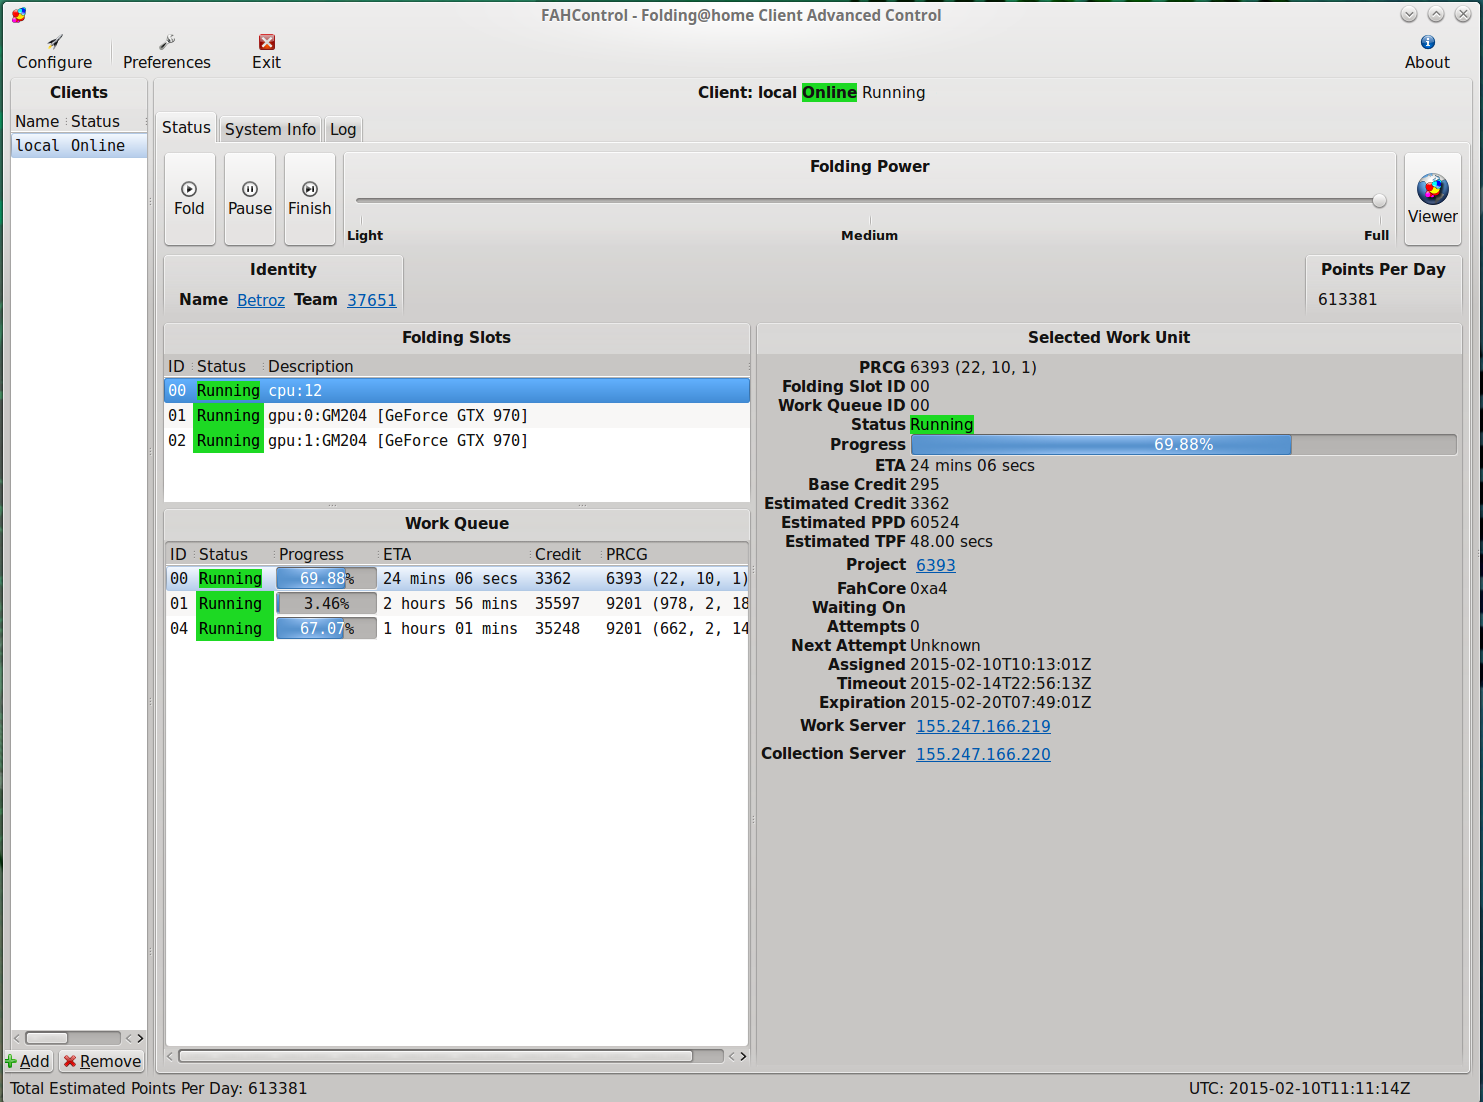Screen dimensions: 1483x1102
Task: Click Work Queue horizontal scrollbar
Action: coord(435,1056)
